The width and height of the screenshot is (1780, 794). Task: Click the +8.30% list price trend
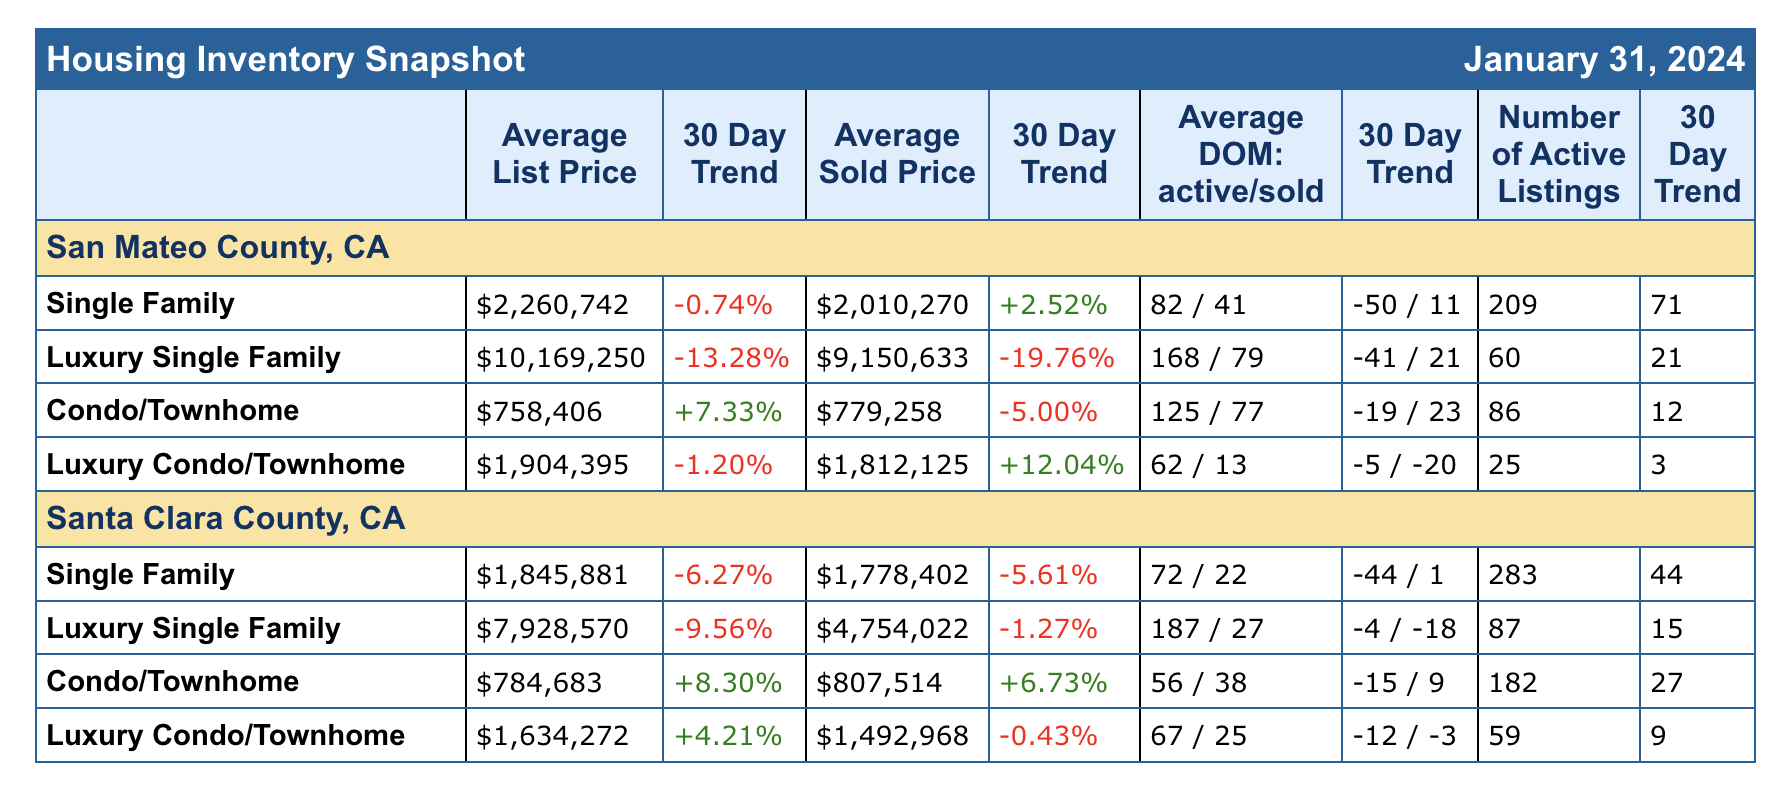pos(727,682)
